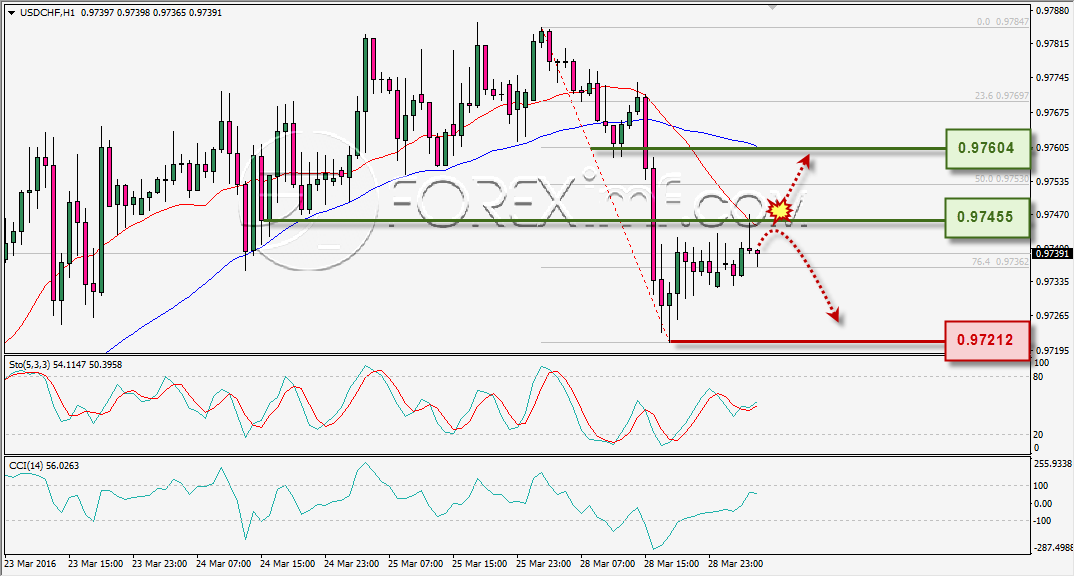Click CCI scale value 0.00

point(1042,504)
